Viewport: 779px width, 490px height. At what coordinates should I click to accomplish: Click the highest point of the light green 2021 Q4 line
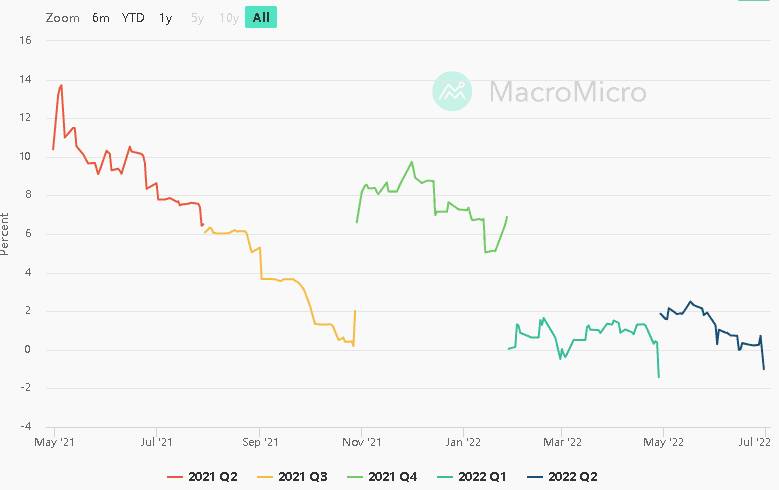tap(411, 162)
